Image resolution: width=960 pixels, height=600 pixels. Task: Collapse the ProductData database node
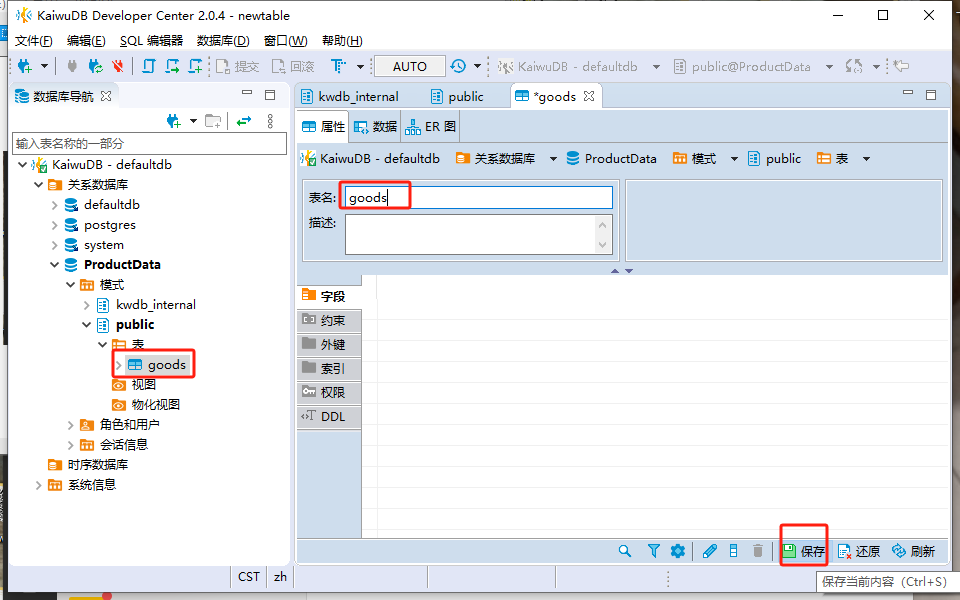pyautogui.click(x=54, y=264)
